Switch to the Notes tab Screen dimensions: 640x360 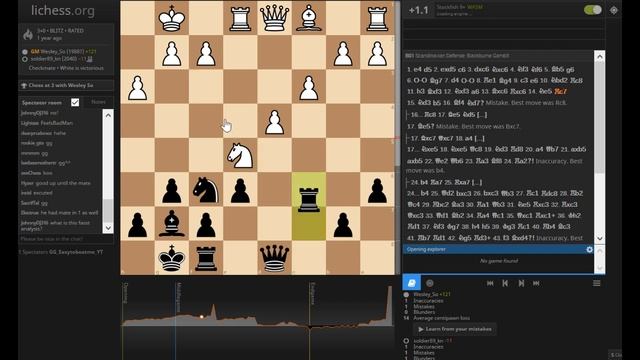(98, 102)
